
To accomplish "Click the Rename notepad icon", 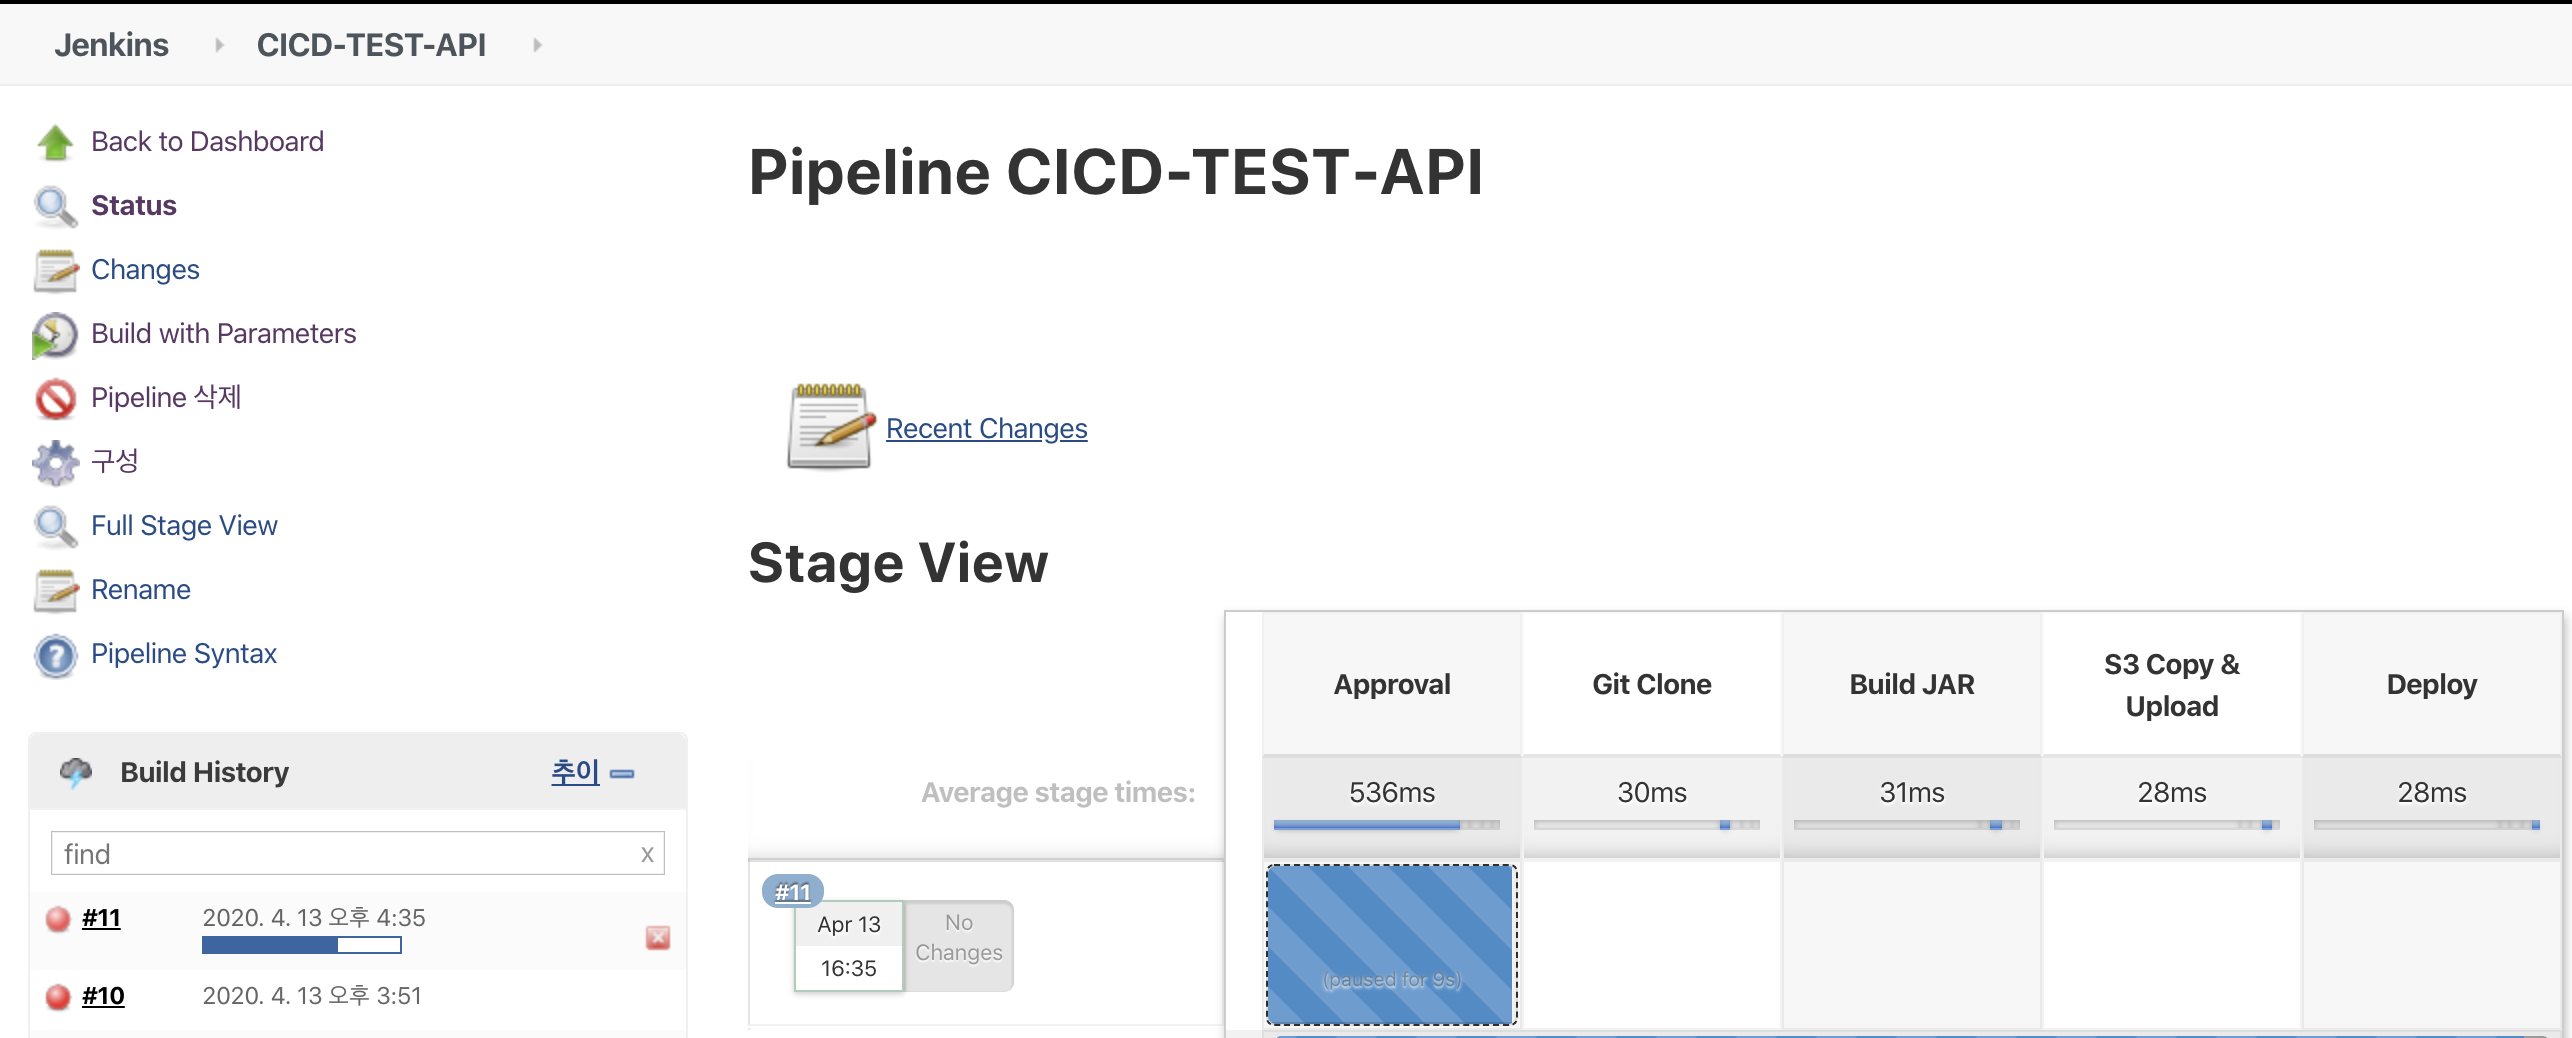I will coord(55,590).
